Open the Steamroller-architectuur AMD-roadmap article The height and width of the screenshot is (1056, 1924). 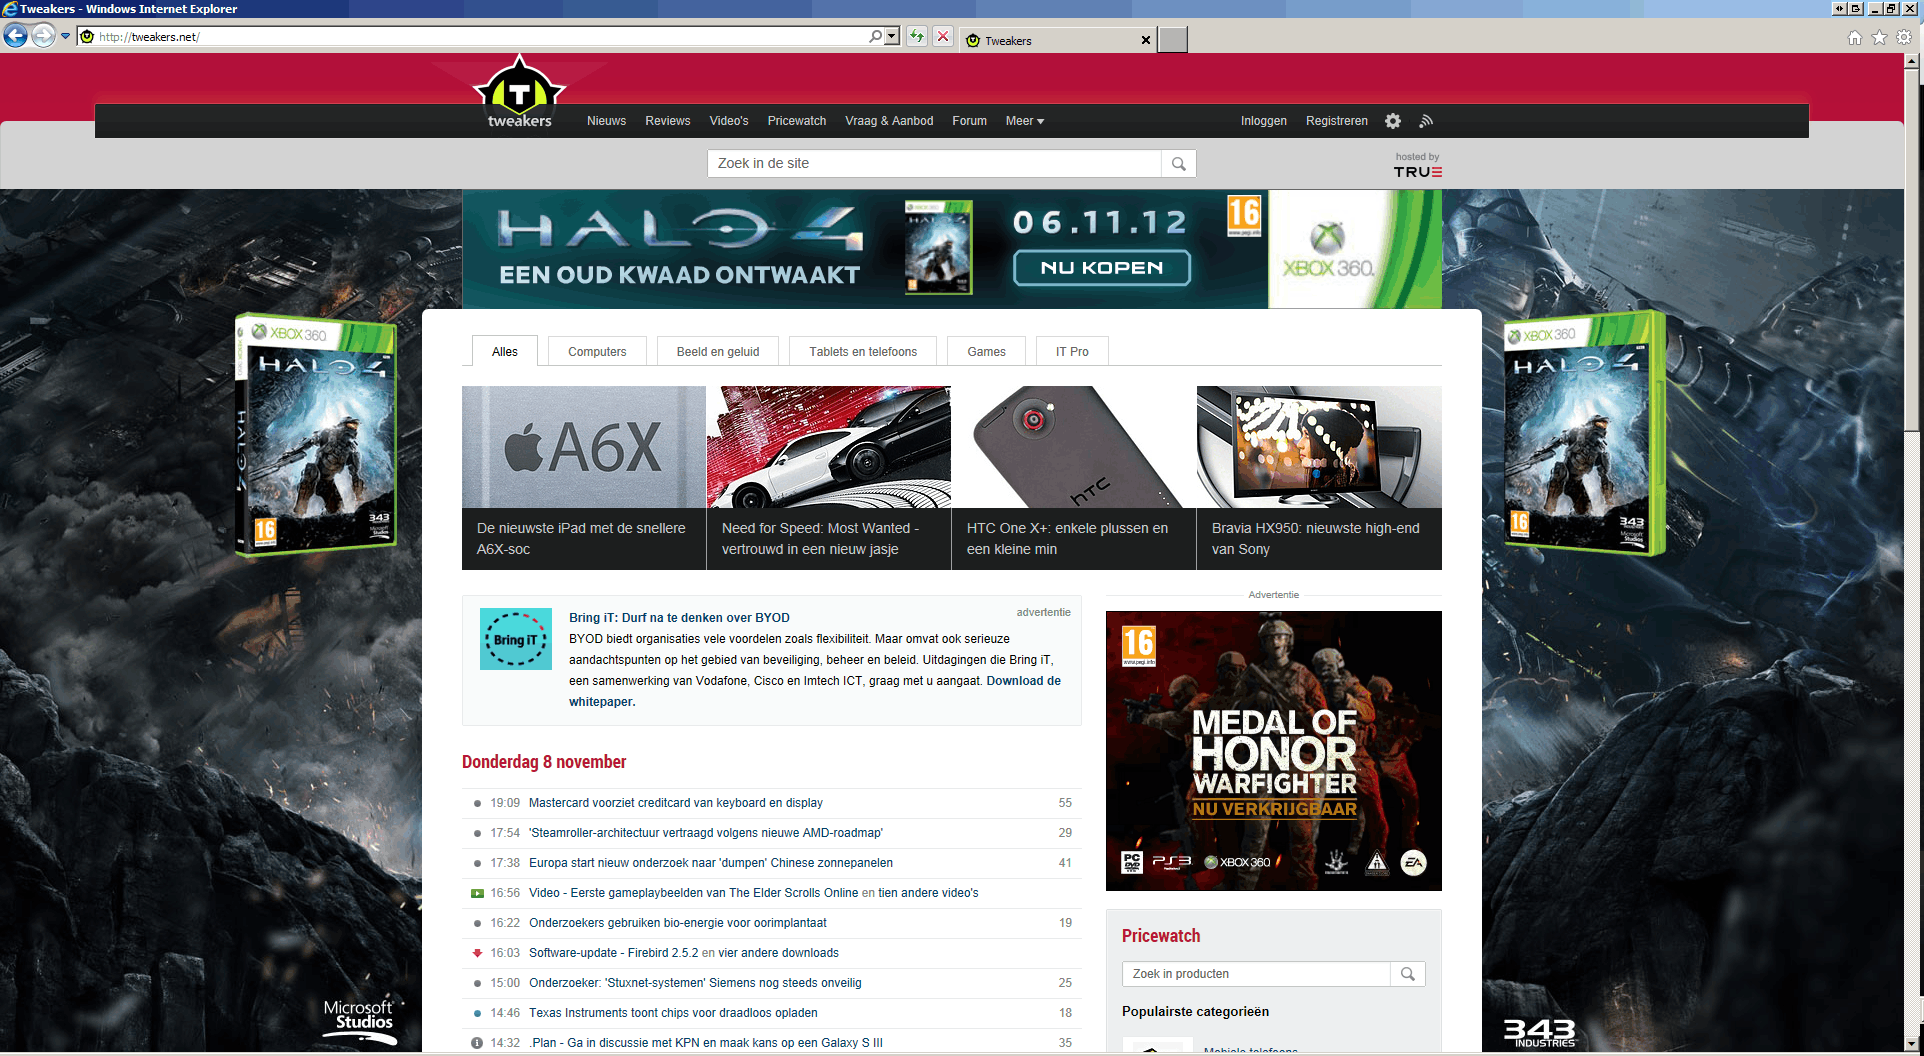tap(706, 833)
